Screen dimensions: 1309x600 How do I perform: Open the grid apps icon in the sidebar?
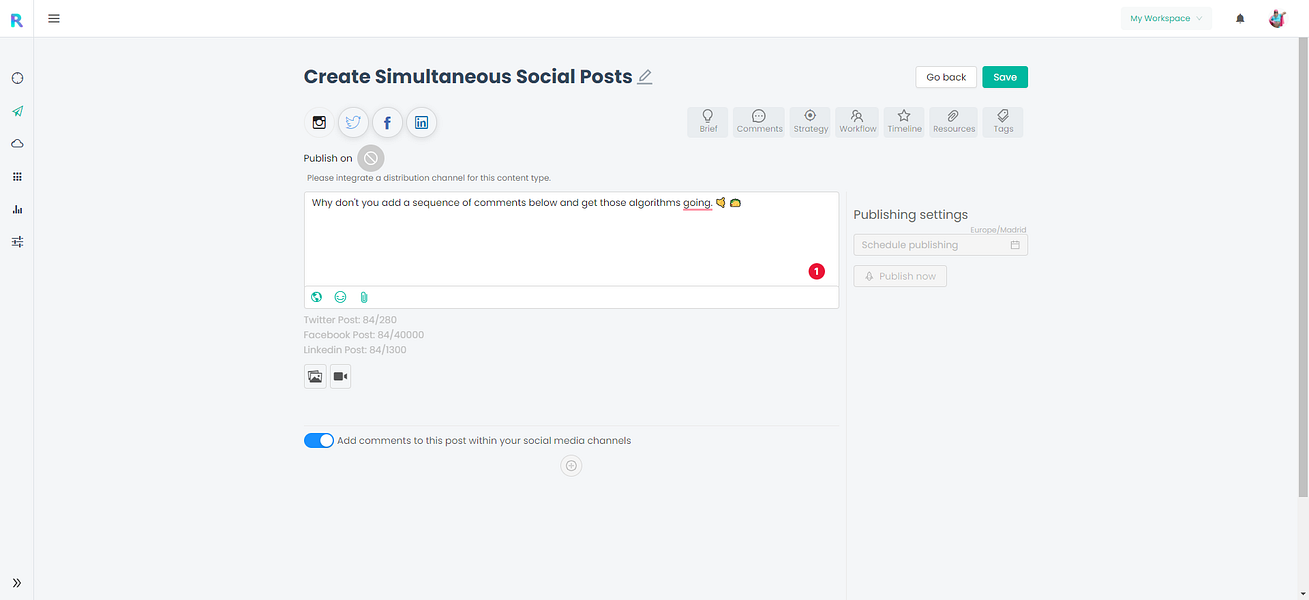point(17,177)
